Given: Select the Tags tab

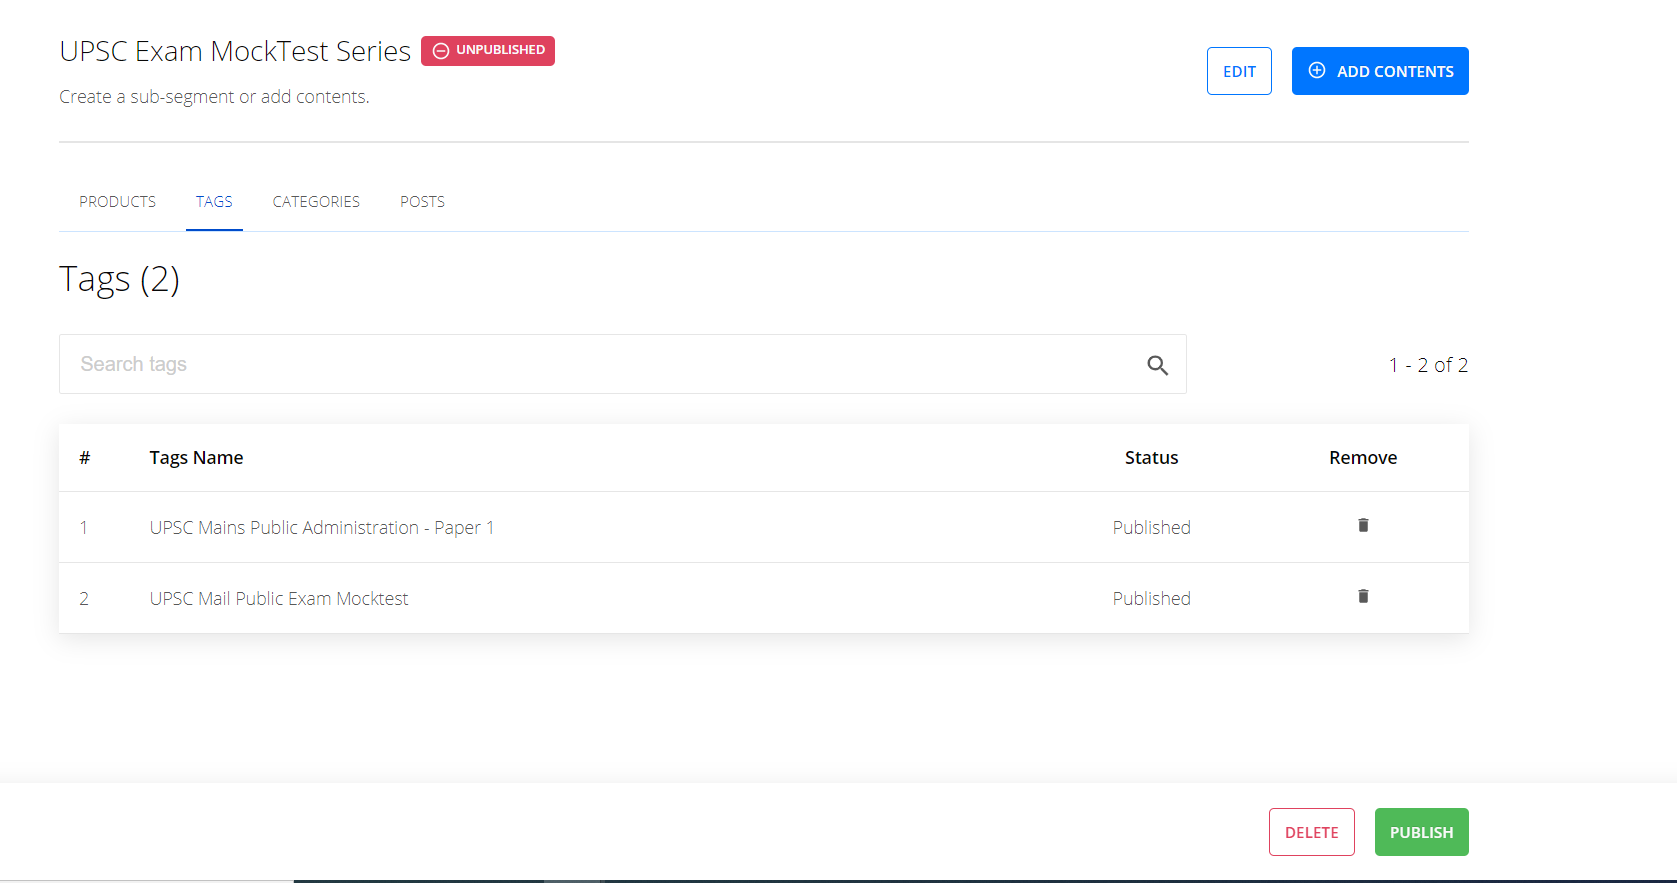Looking at the screenshot, I should tap(214, 201).
